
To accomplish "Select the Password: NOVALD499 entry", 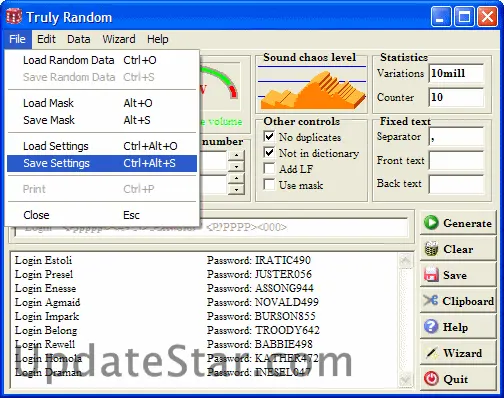I will pyautogui.click(x=263, y=302).
